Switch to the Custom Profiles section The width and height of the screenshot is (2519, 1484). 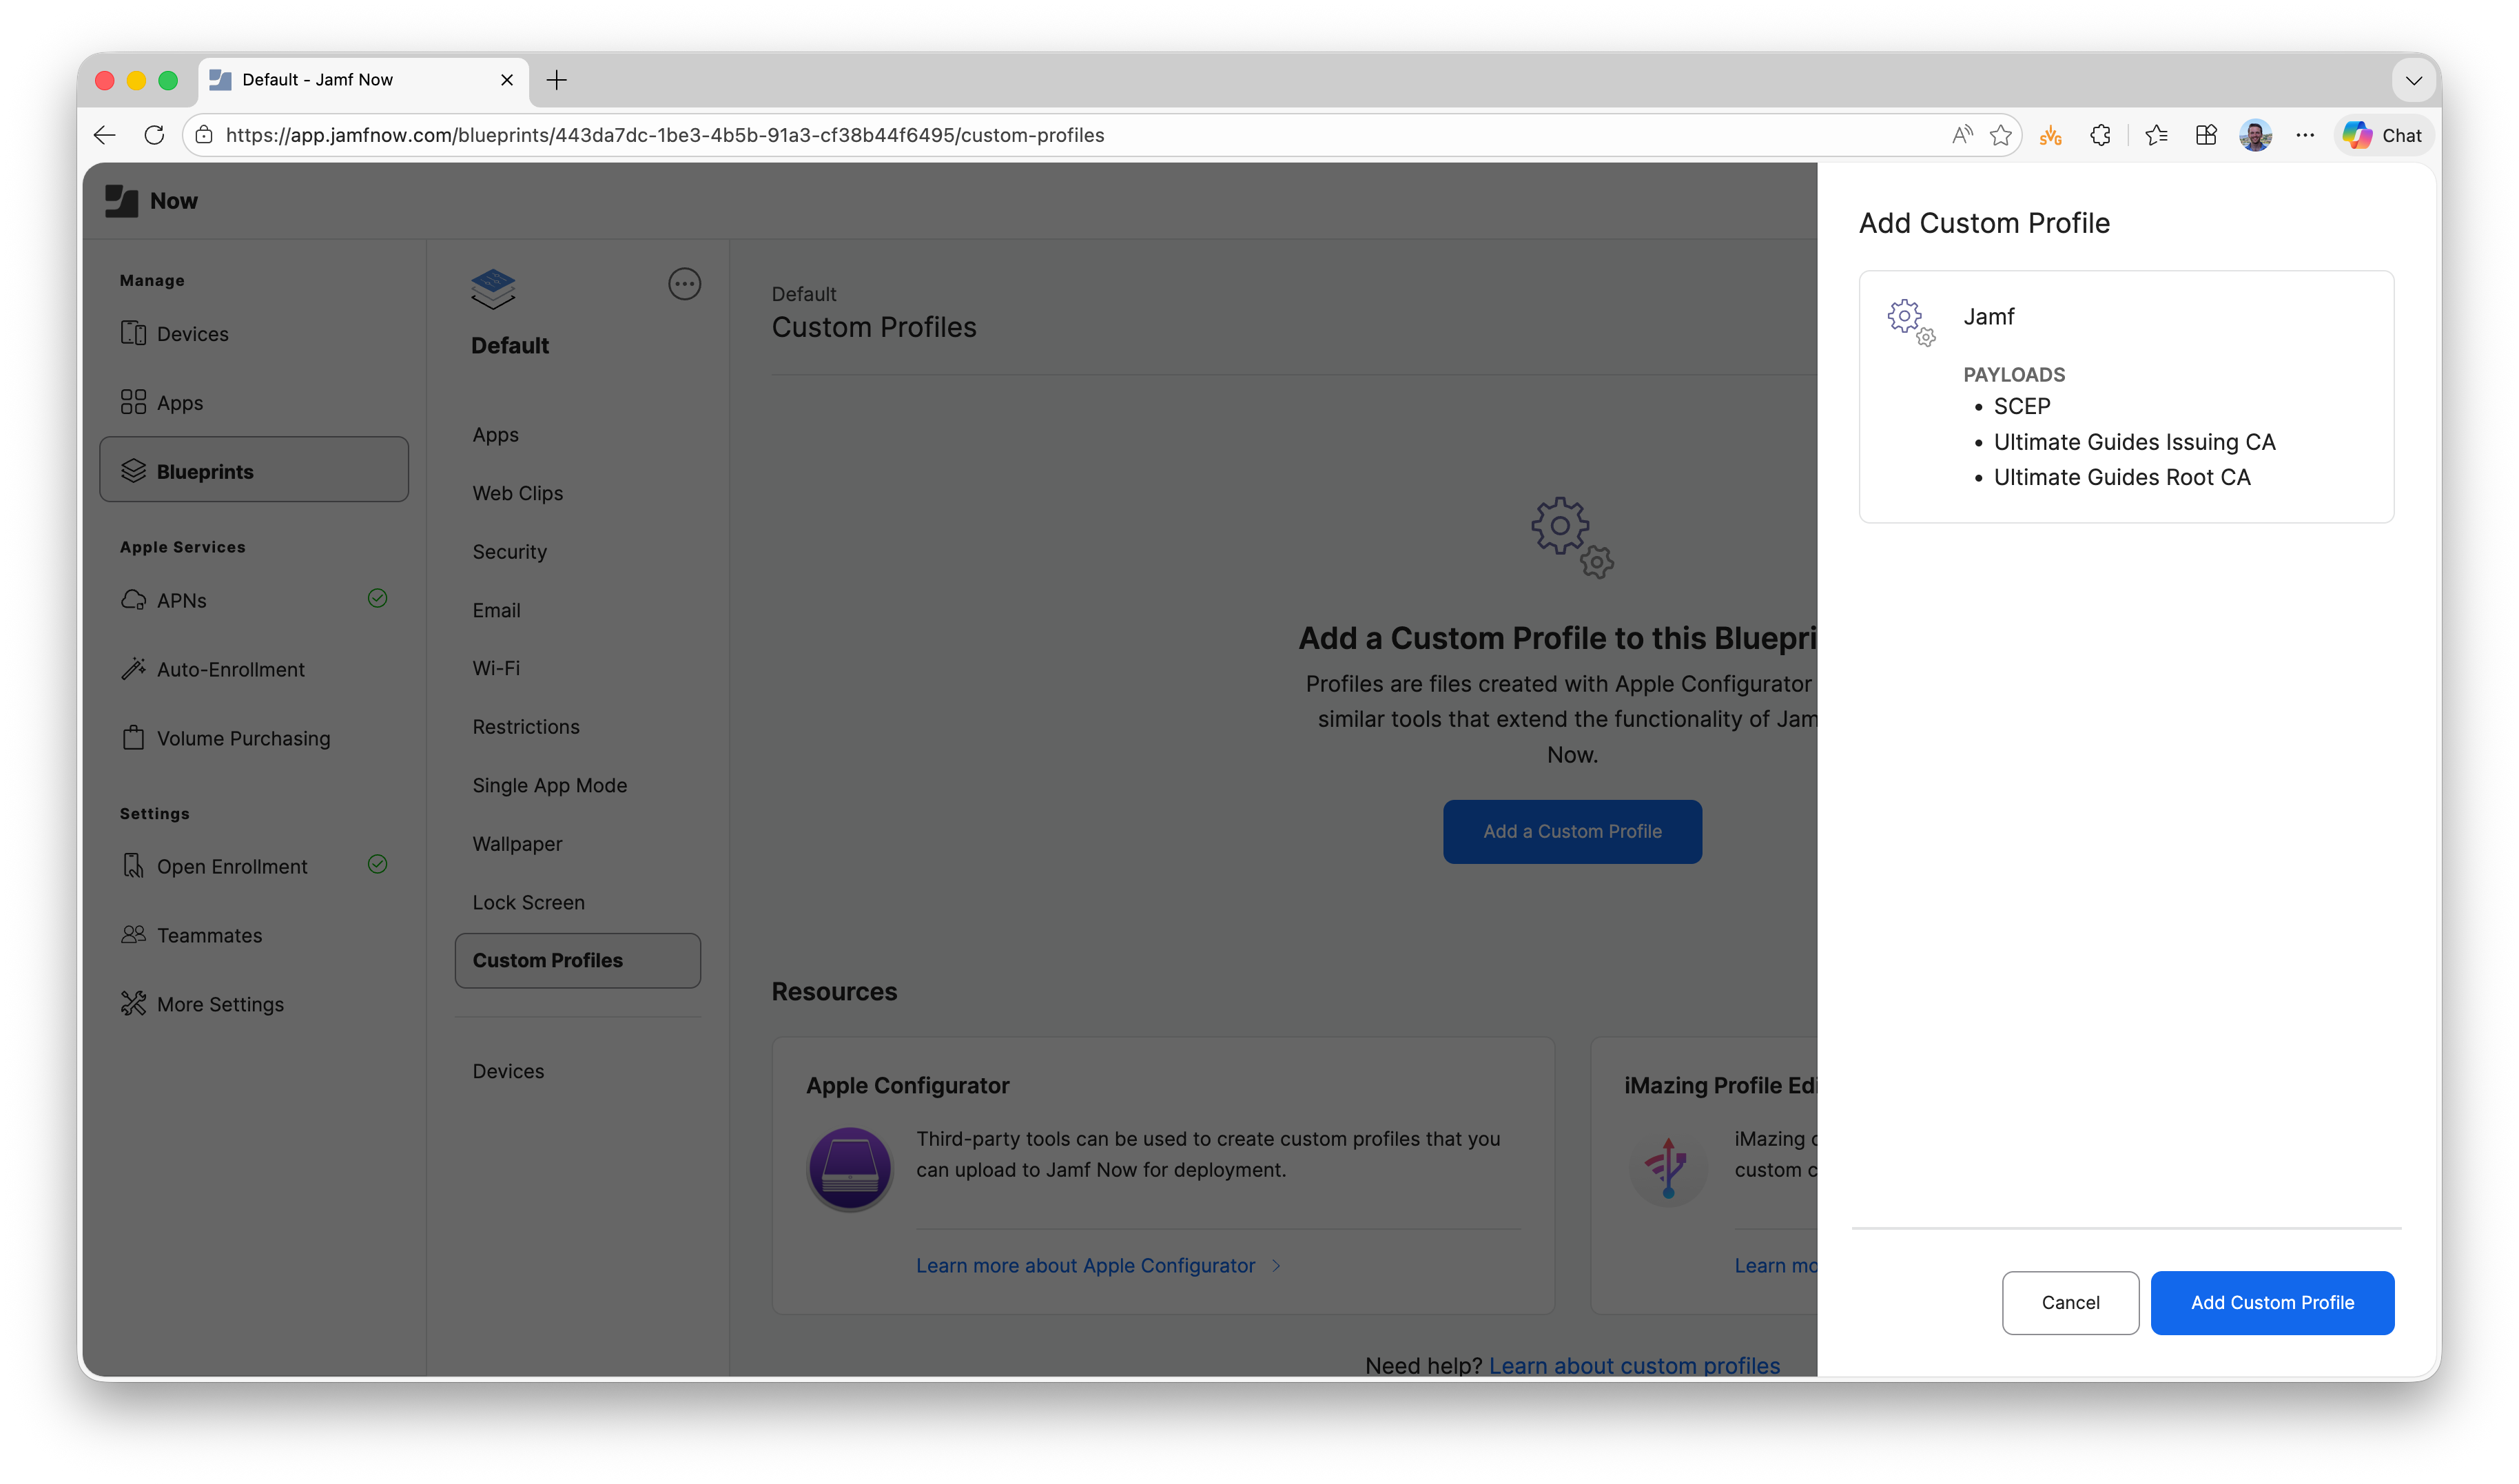click(548, 960)
